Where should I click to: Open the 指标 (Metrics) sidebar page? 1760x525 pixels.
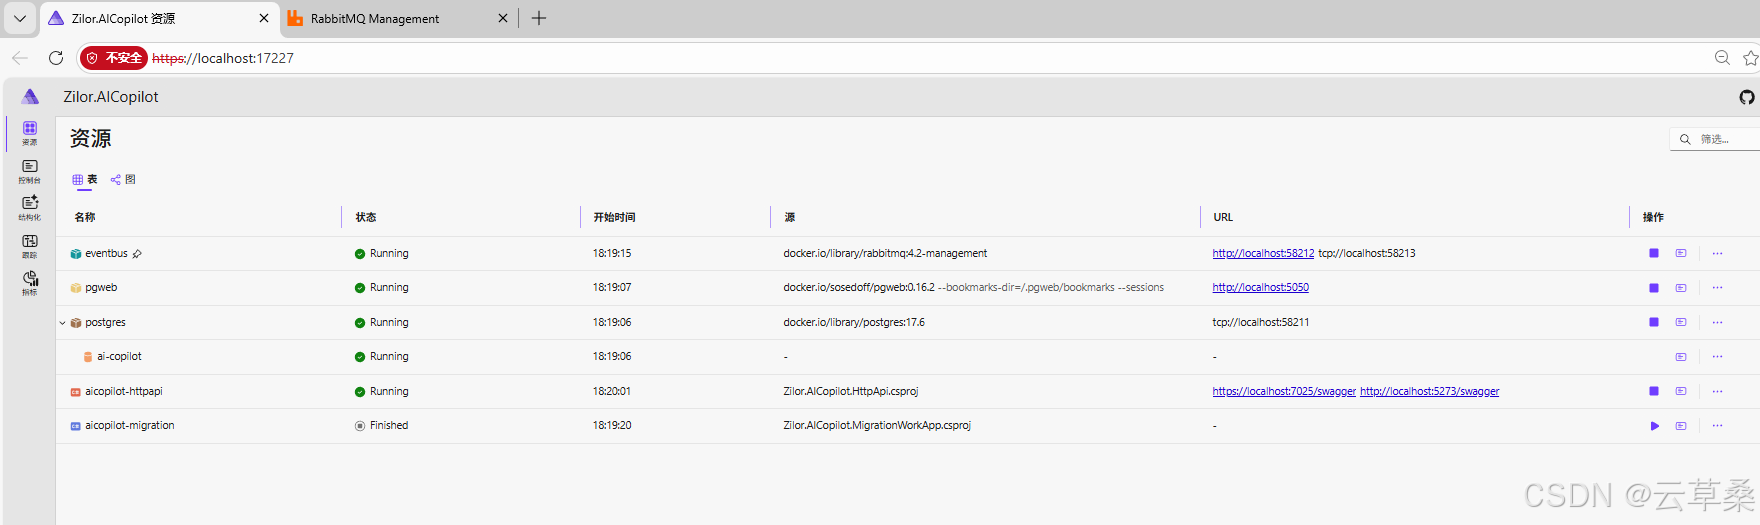(x=30, y=283)
